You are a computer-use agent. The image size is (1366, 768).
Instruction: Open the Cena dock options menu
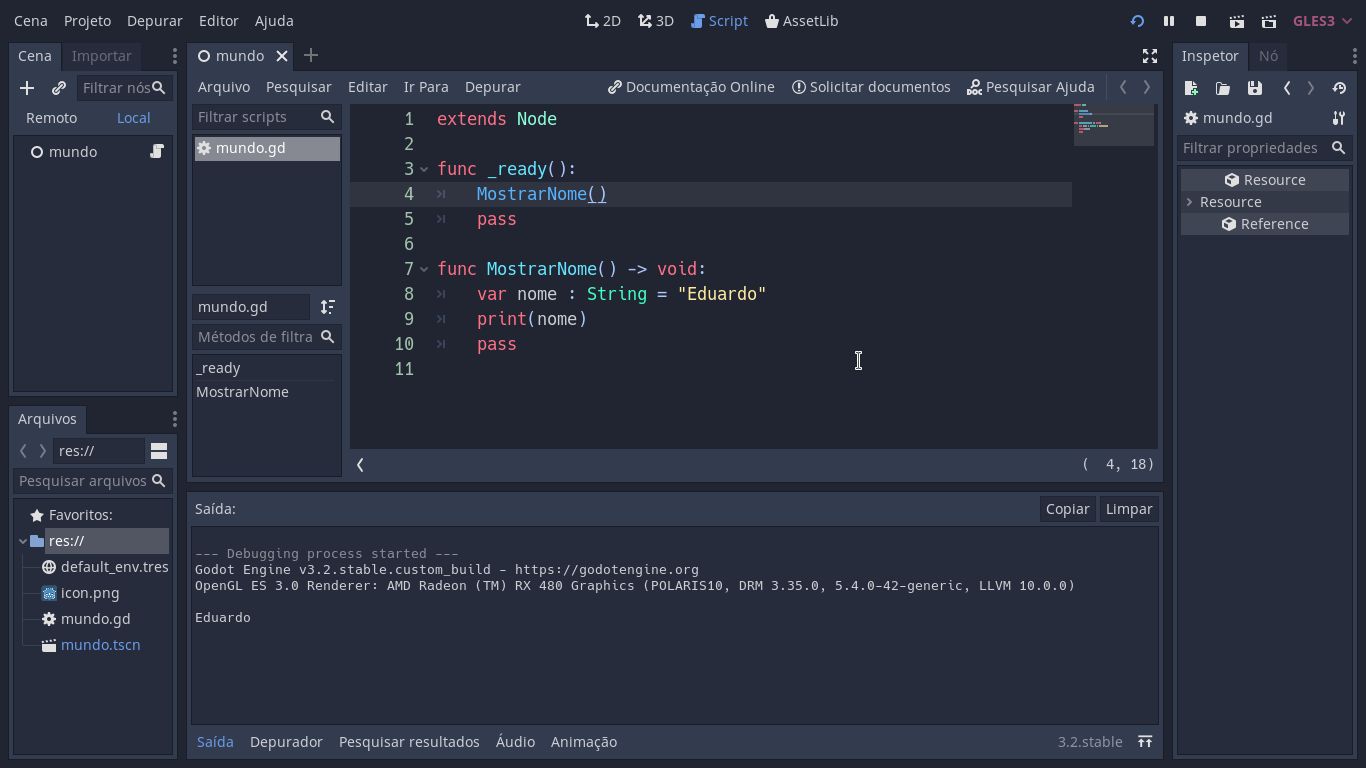(174, 56)
